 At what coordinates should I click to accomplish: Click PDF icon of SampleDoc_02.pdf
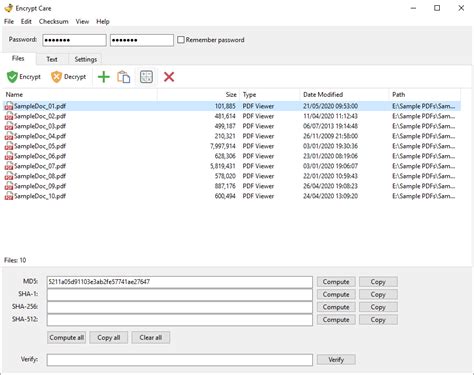tap(9, 116)
